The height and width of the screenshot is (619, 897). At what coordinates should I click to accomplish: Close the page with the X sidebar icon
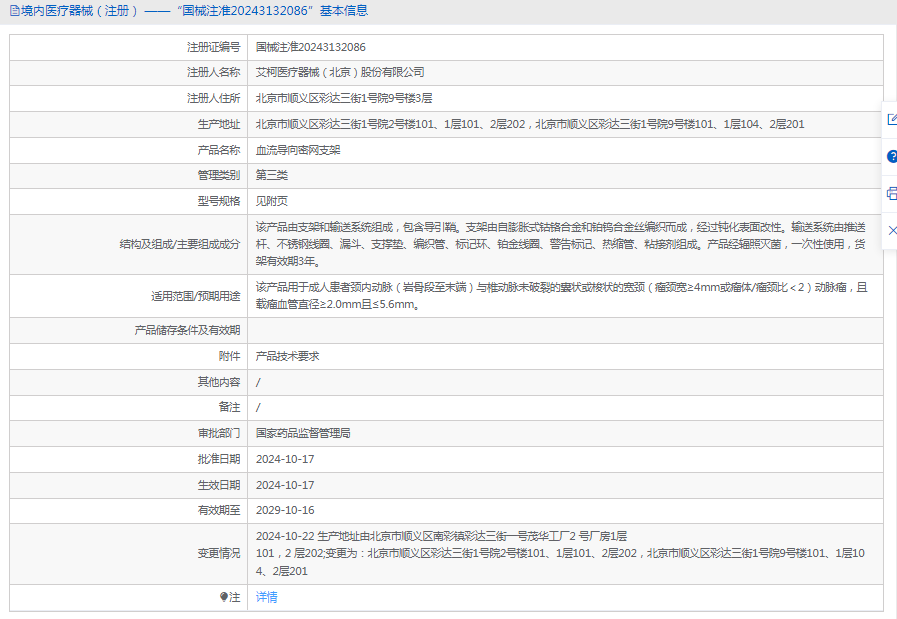tap(892, 230)
